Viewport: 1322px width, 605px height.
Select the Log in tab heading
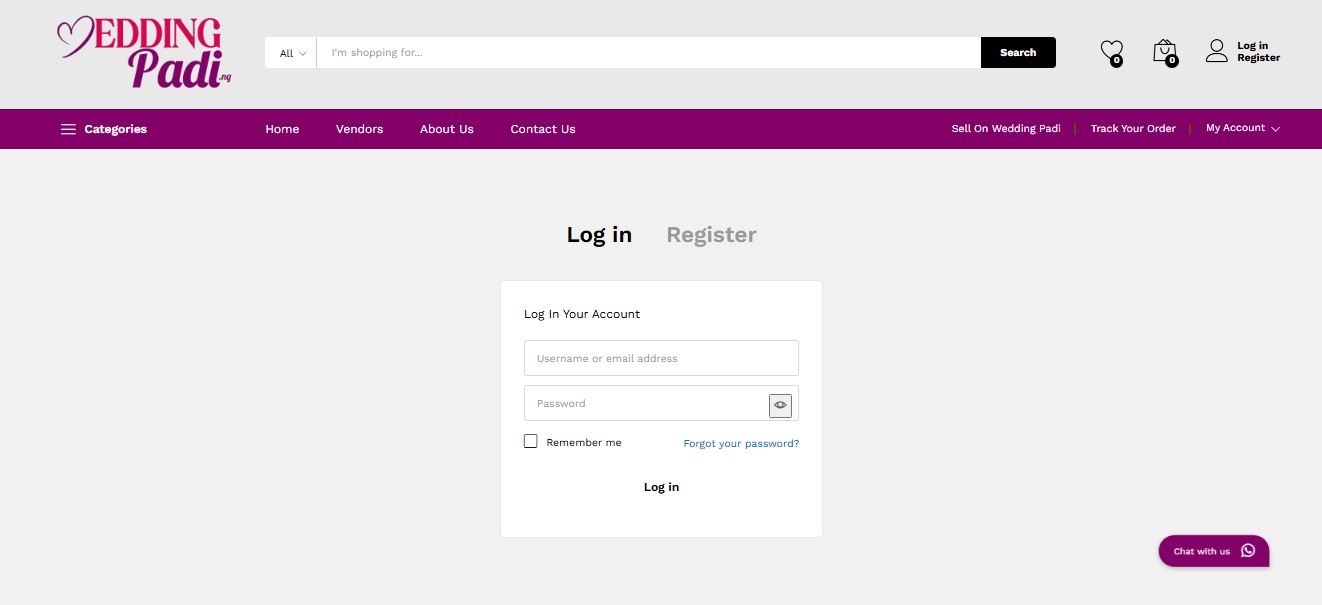pyautogui.click(x=599, y=235)
